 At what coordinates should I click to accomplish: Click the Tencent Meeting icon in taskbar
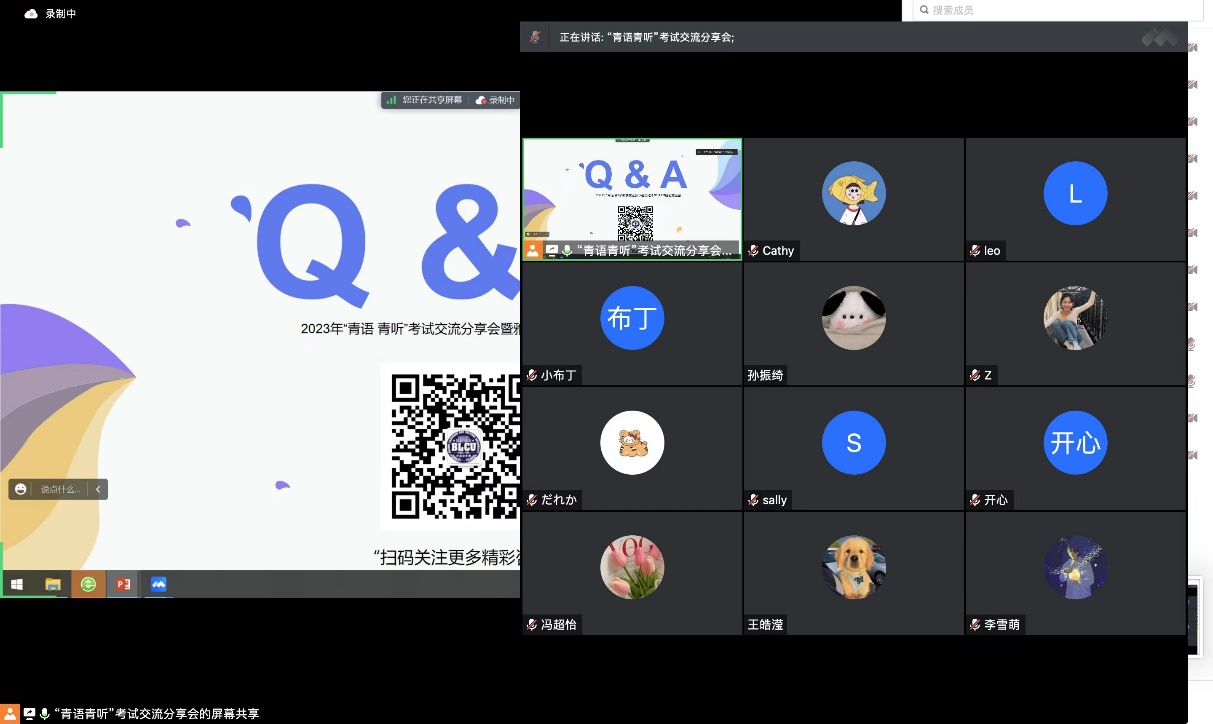[158, 584]
